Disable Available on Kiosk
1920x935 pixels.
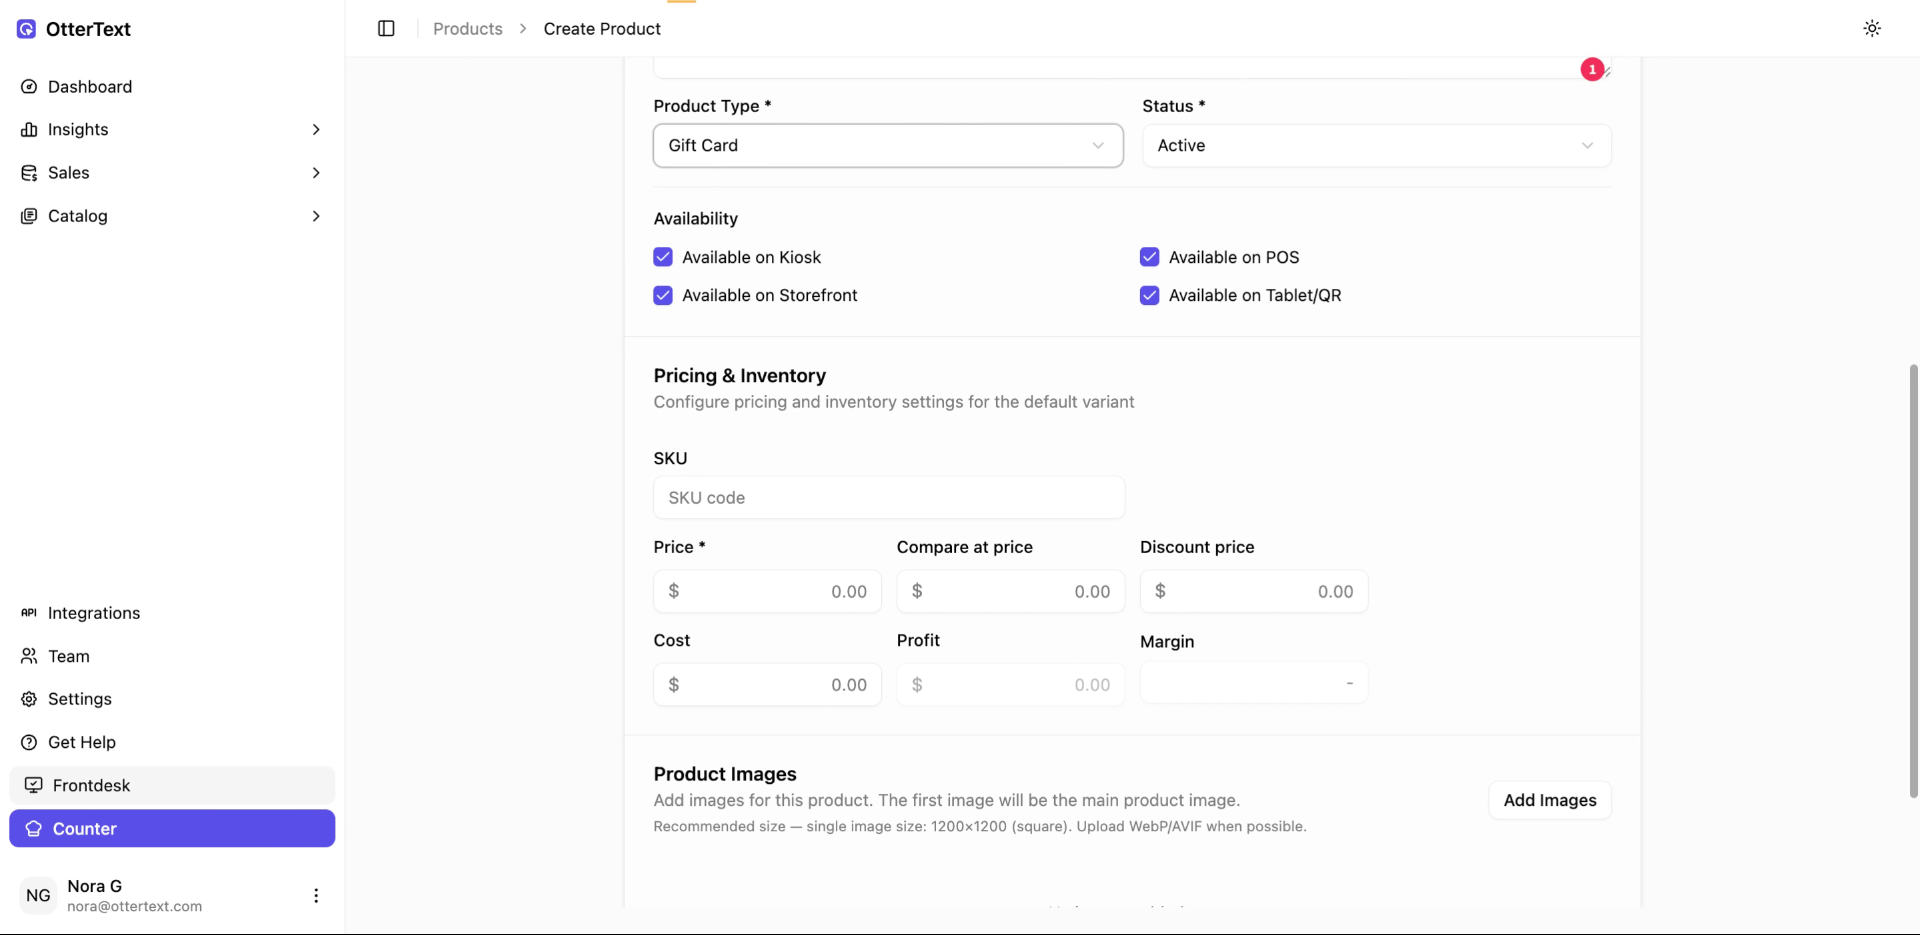(x=663, y=257)
